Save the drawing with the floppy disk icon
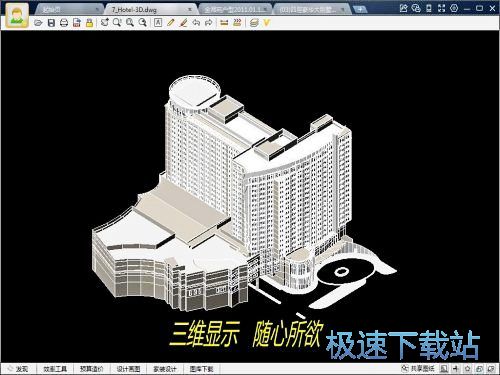The width and height of the screenshot is (500, 375). pyautogui.click(x=51, y=23)
